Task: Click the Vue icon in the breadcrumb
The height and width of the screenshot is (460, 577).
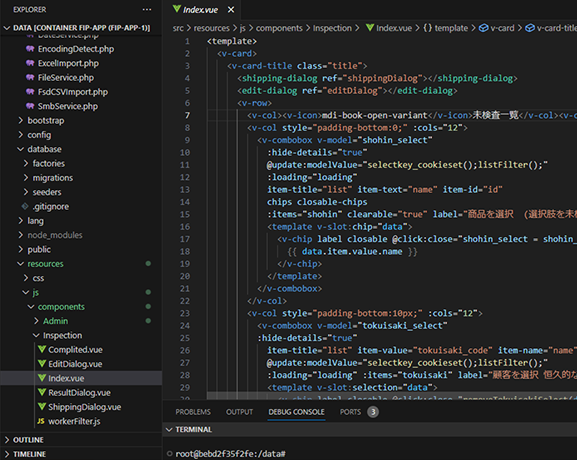Action: coord(369,28)
